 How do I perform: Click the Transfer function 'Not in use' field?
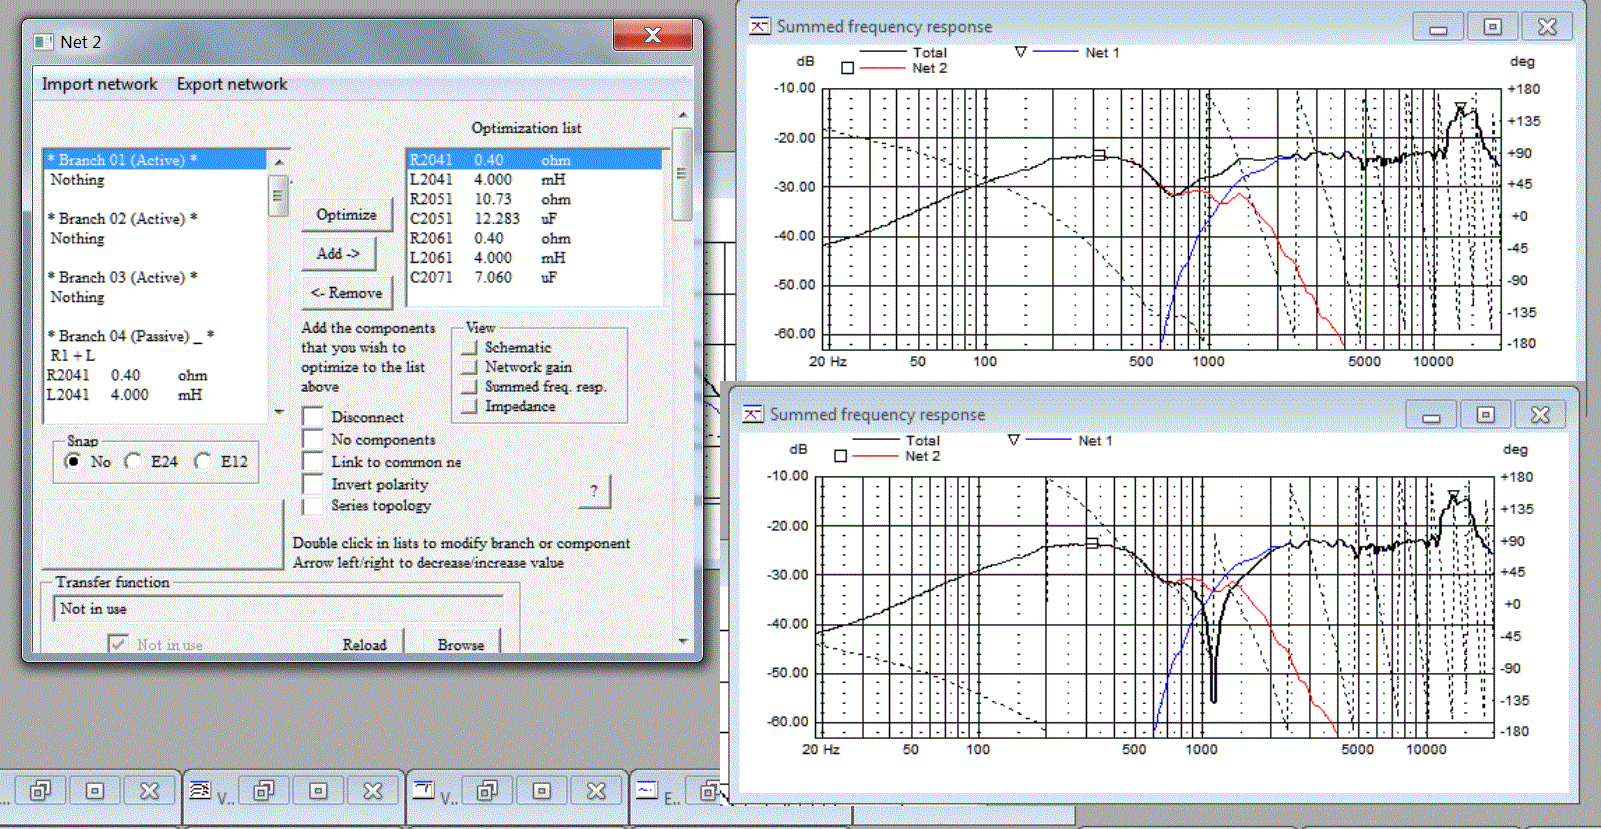[x=280, y=608]
